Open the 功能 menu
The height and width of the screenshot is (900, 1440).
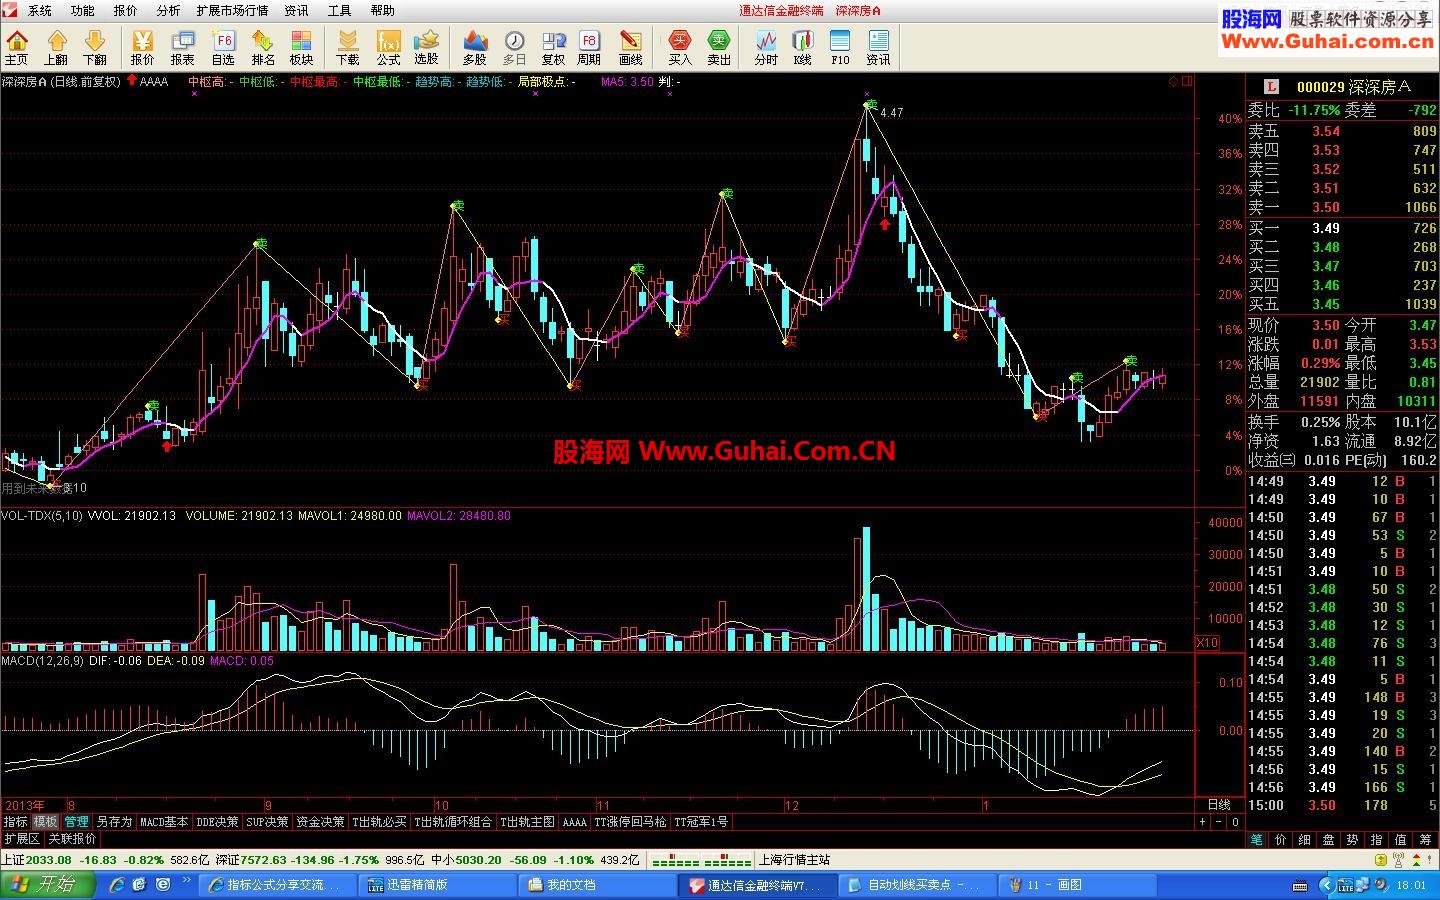[82, 10]
